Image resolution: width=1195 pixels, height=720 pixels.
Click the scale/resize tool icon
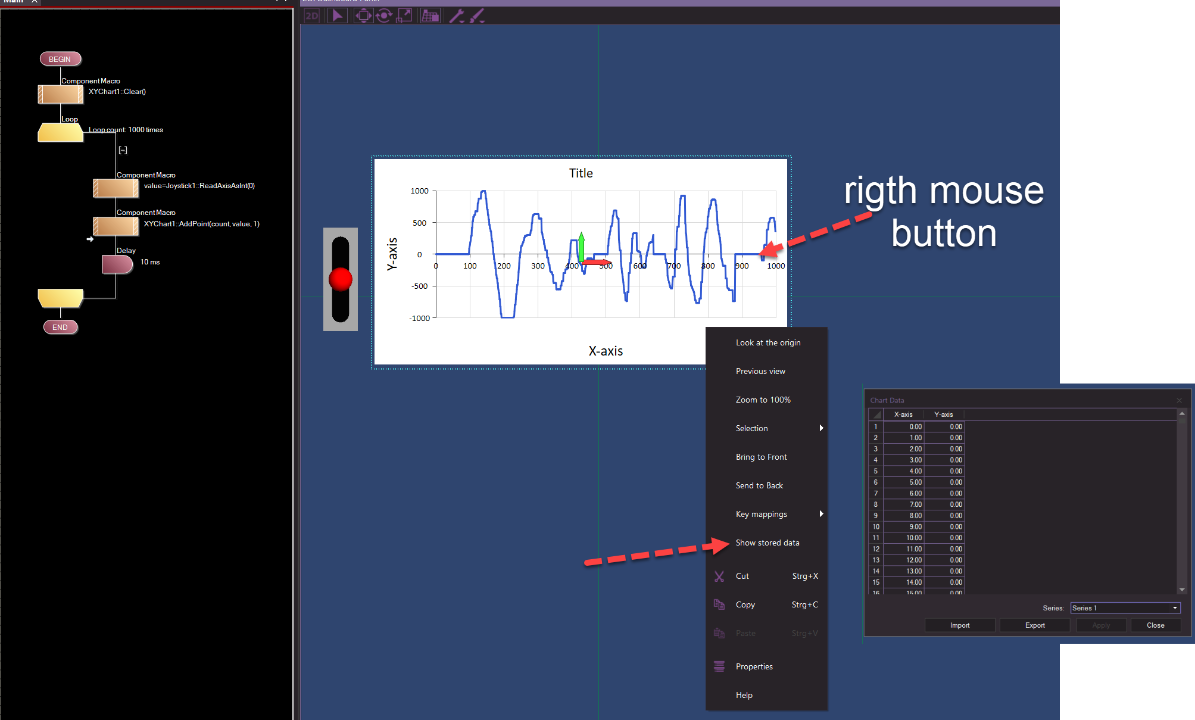(404, 15)
